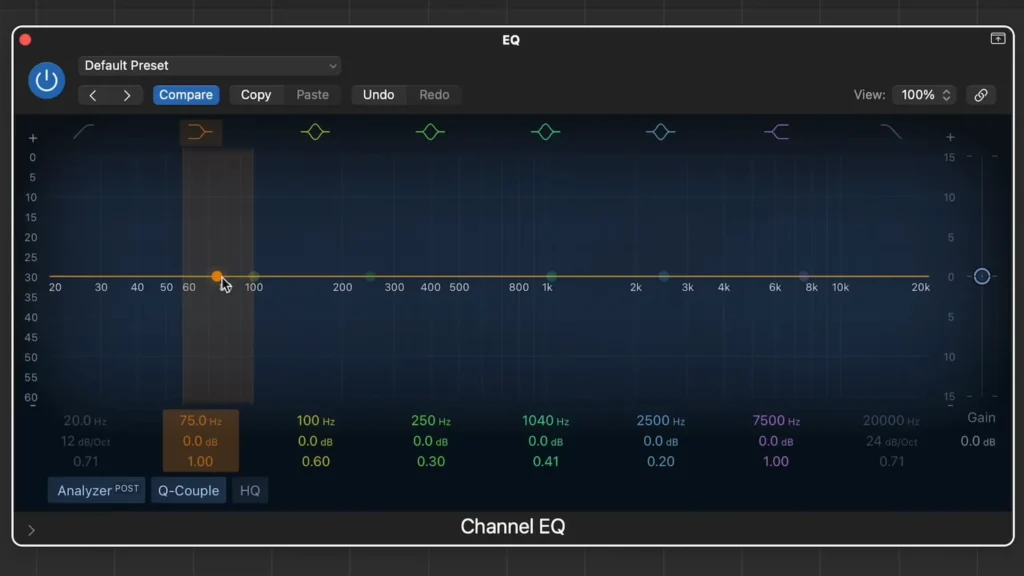Toggle the green bell band at 250 Hz

click(x=430, y=132)
